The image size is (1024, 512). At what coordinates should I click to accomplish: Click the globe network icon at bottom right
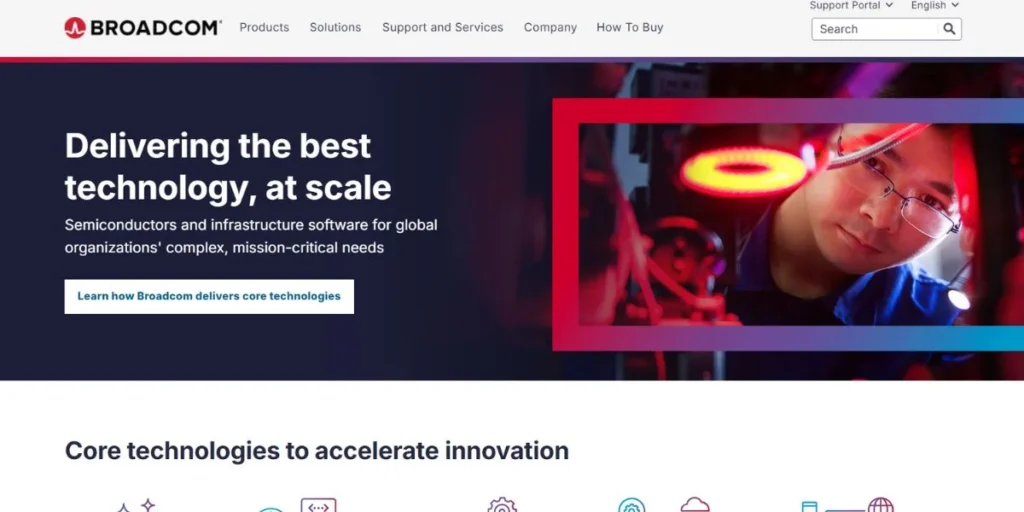(x=880, y=505)
